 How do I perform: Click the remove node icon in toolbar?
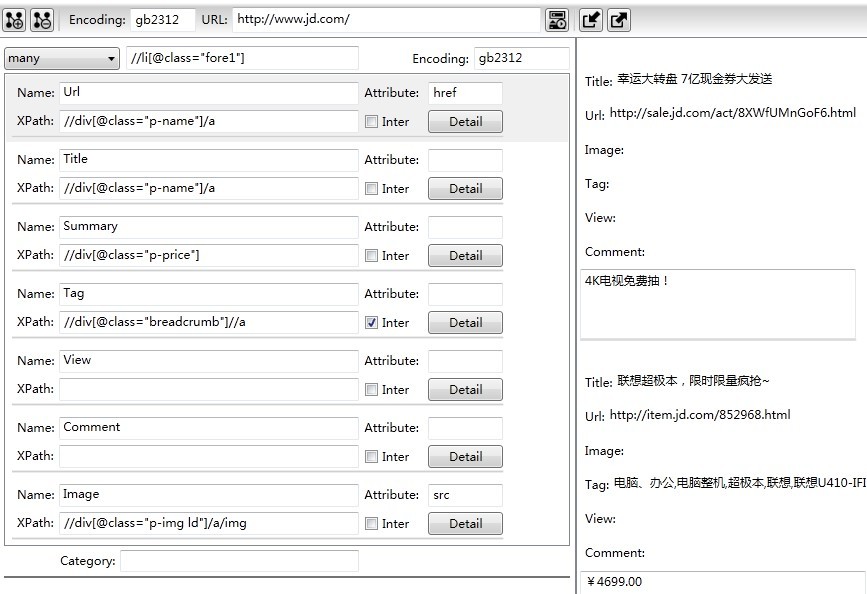(x=42, y=20)
